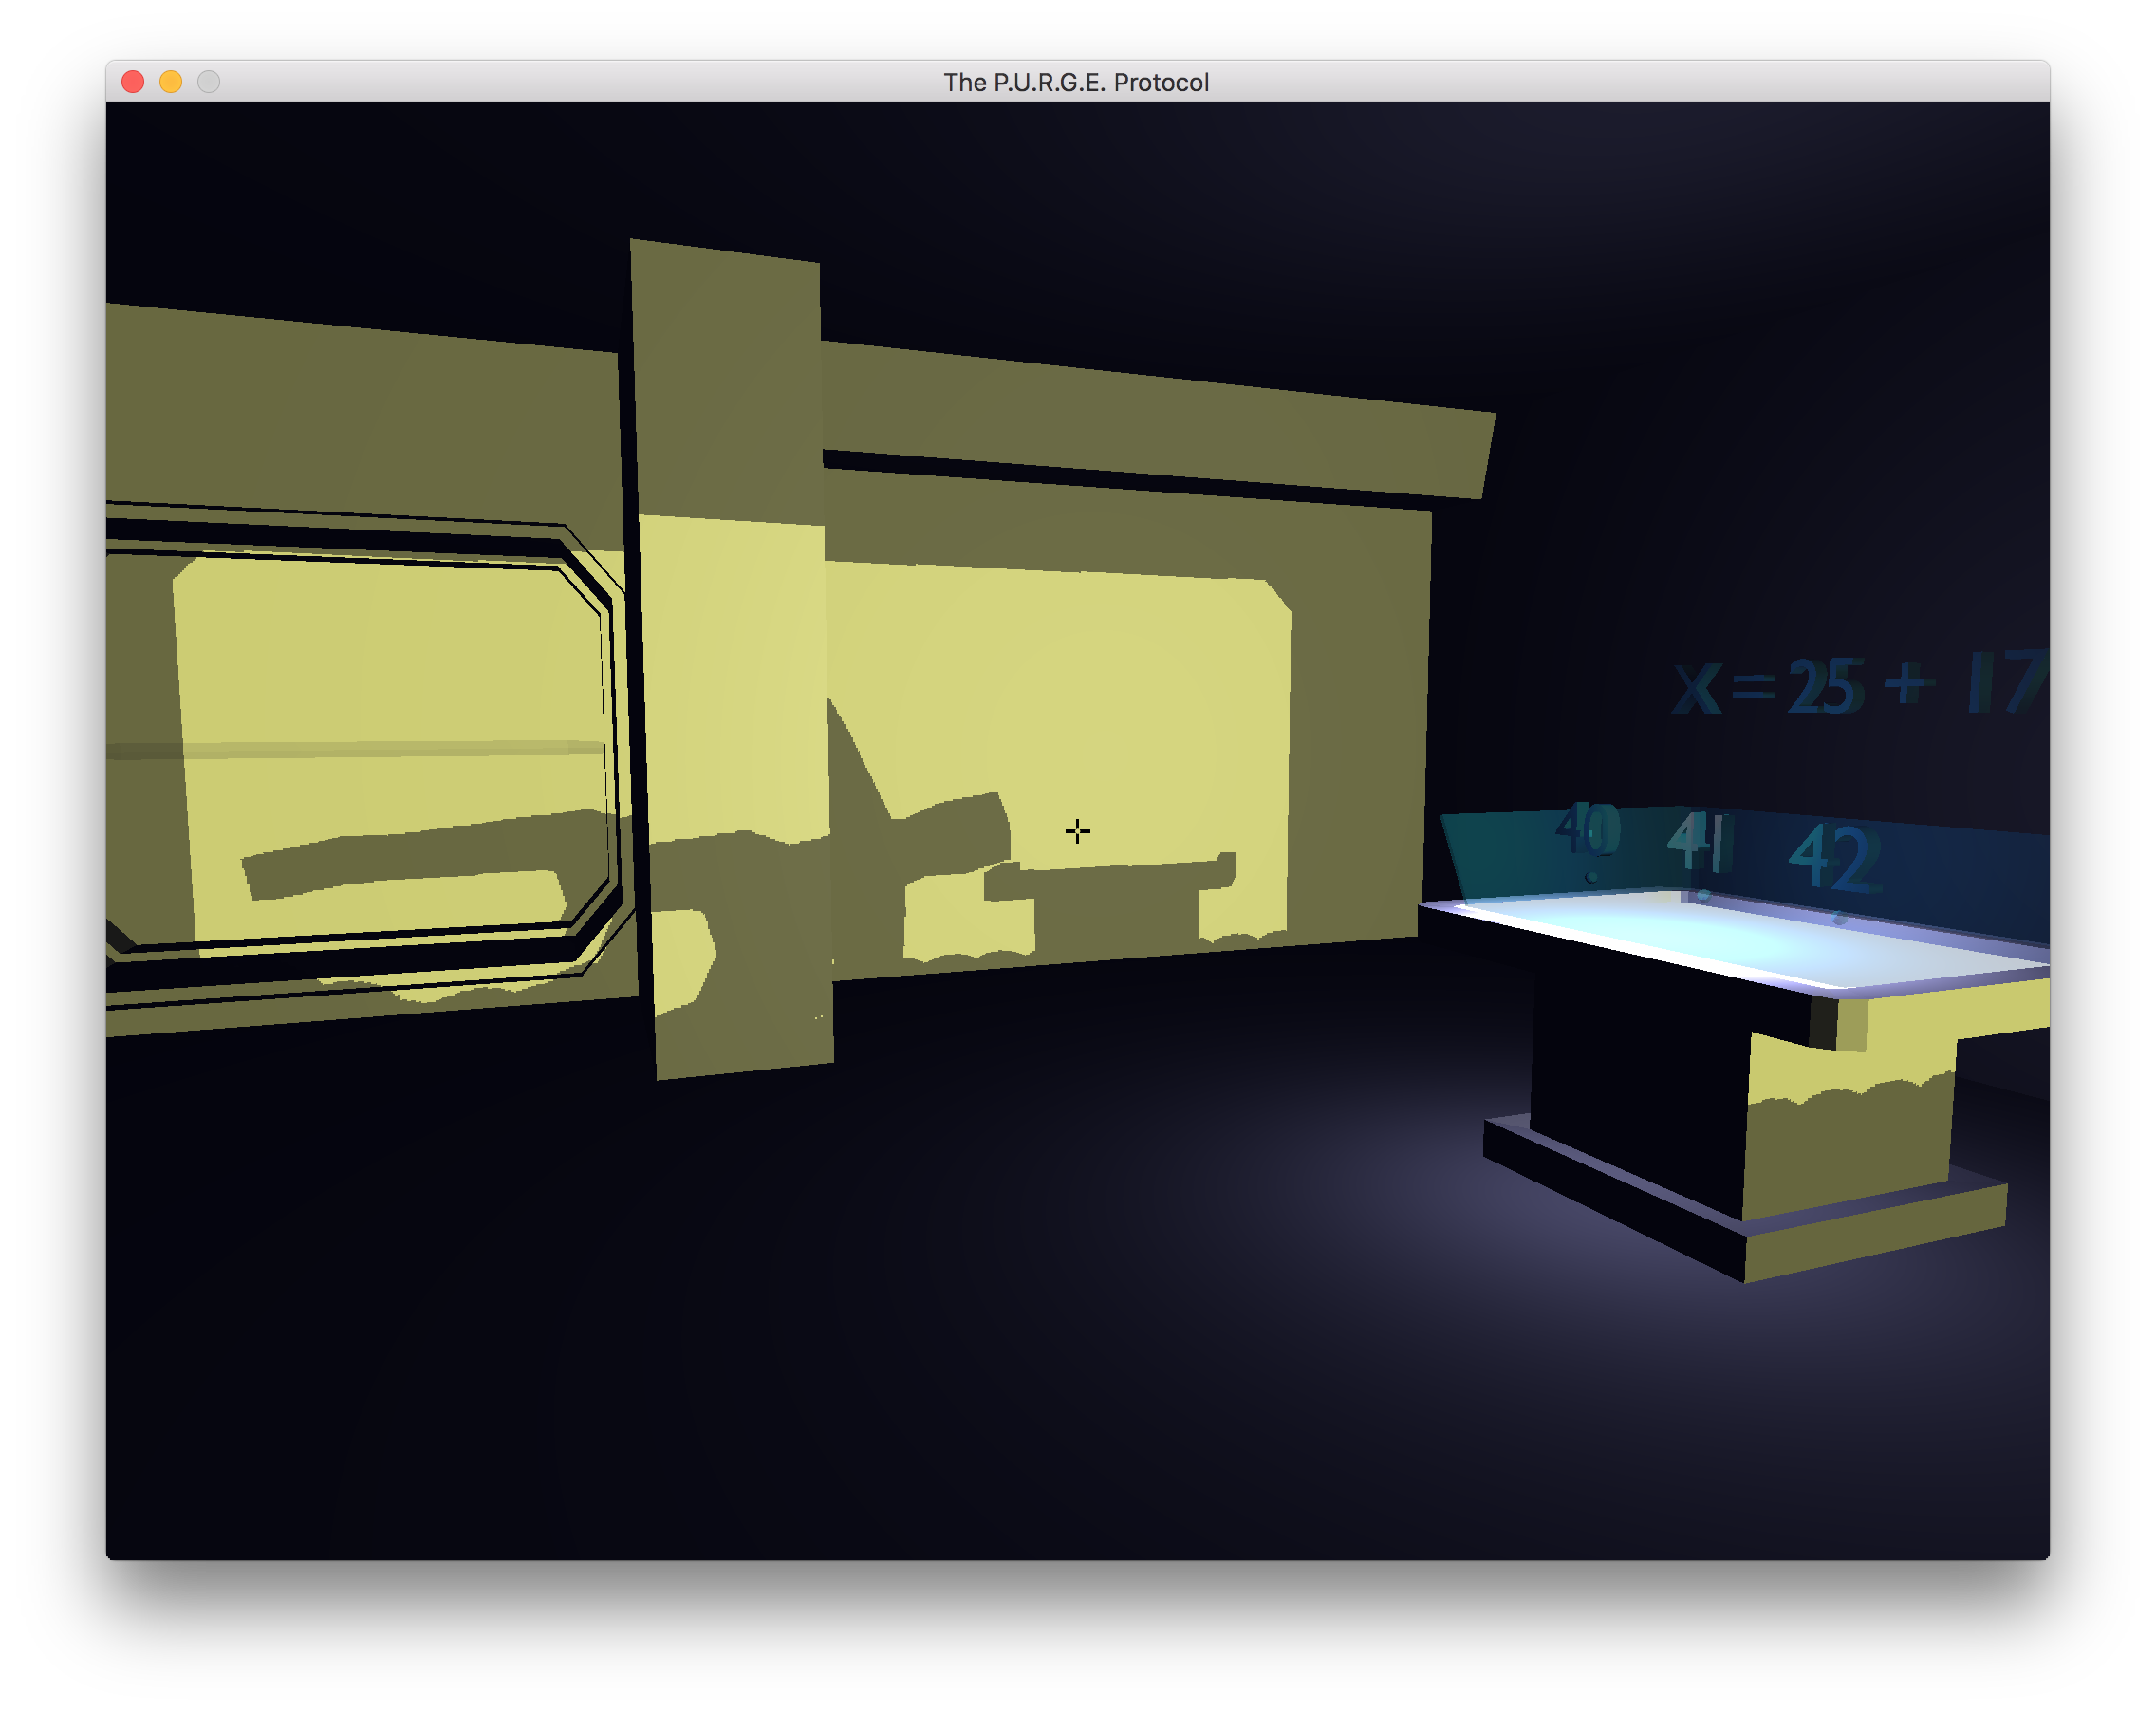Image resolution: width=2156 pixels, height=1712 pixels.
Task: Click the greyed-out zoom window button
Action: (x=208, y=82)
